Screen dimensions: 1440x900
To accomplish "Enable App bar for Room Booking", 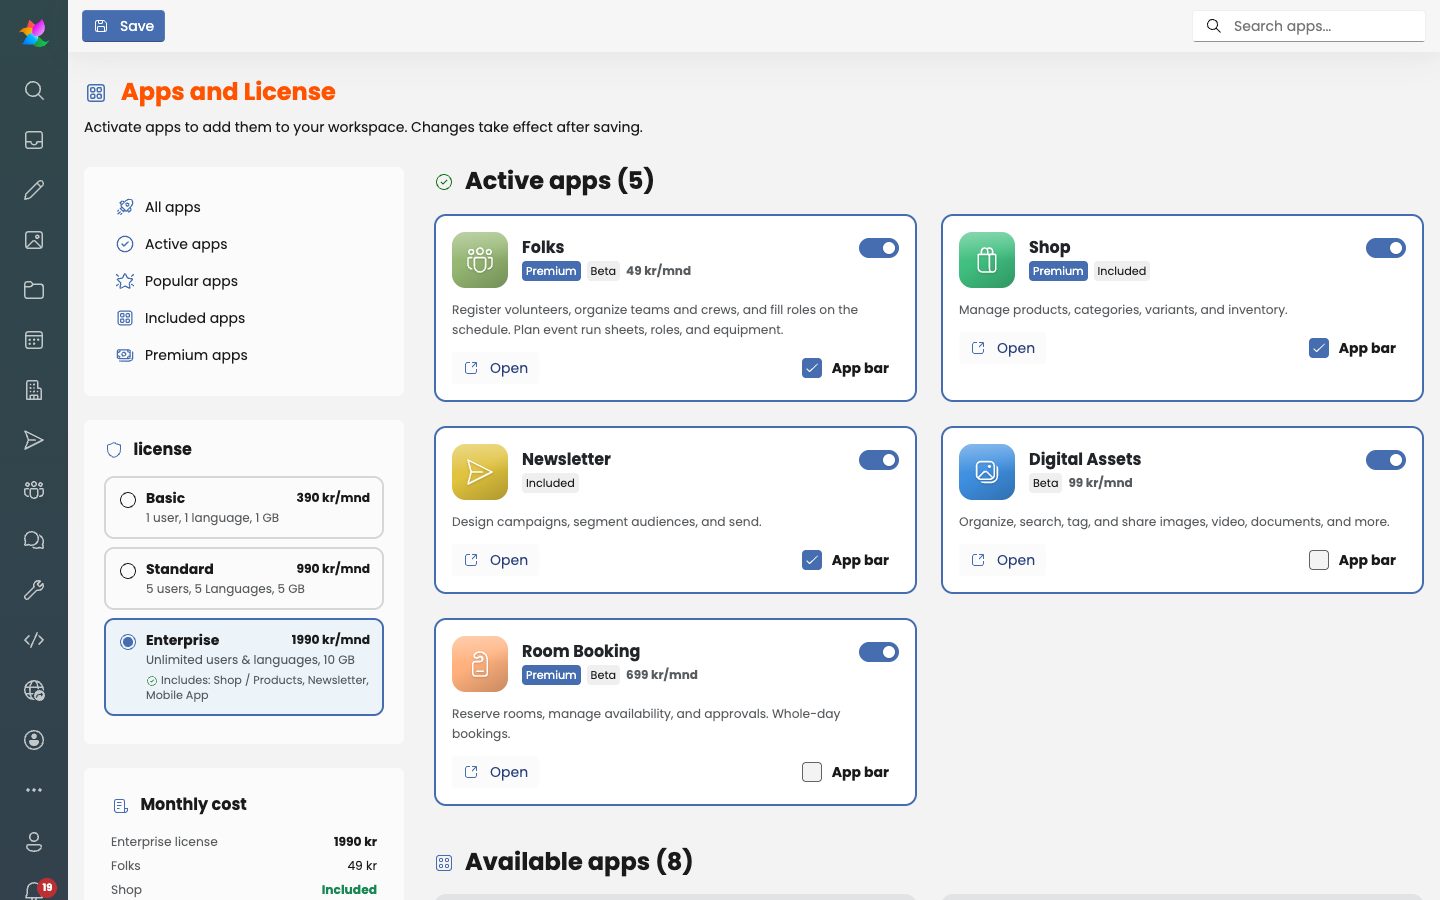I will 812,772.
